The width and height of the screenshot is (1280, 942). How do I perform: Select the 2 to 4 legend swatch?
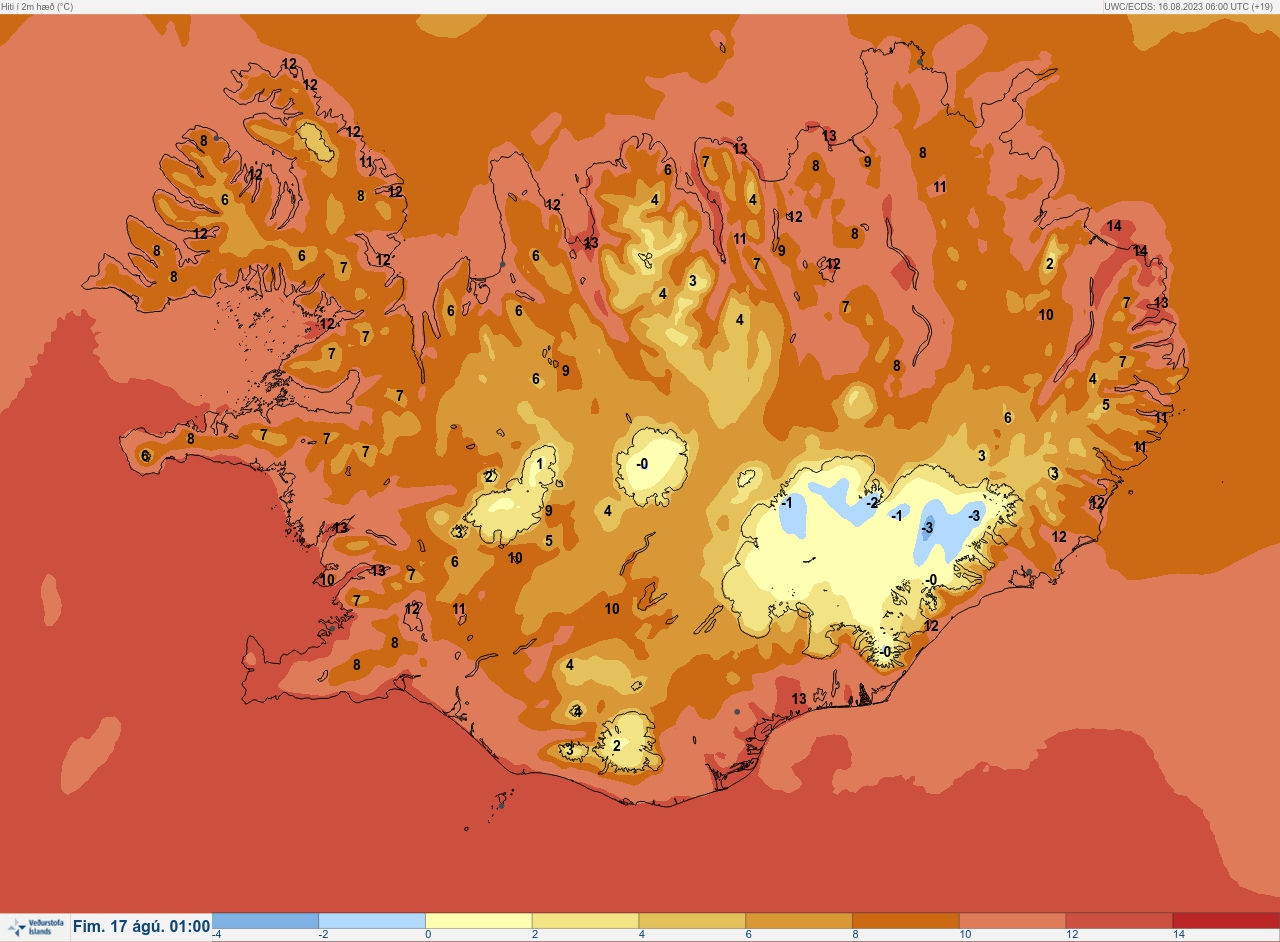(x=585, y=921)
